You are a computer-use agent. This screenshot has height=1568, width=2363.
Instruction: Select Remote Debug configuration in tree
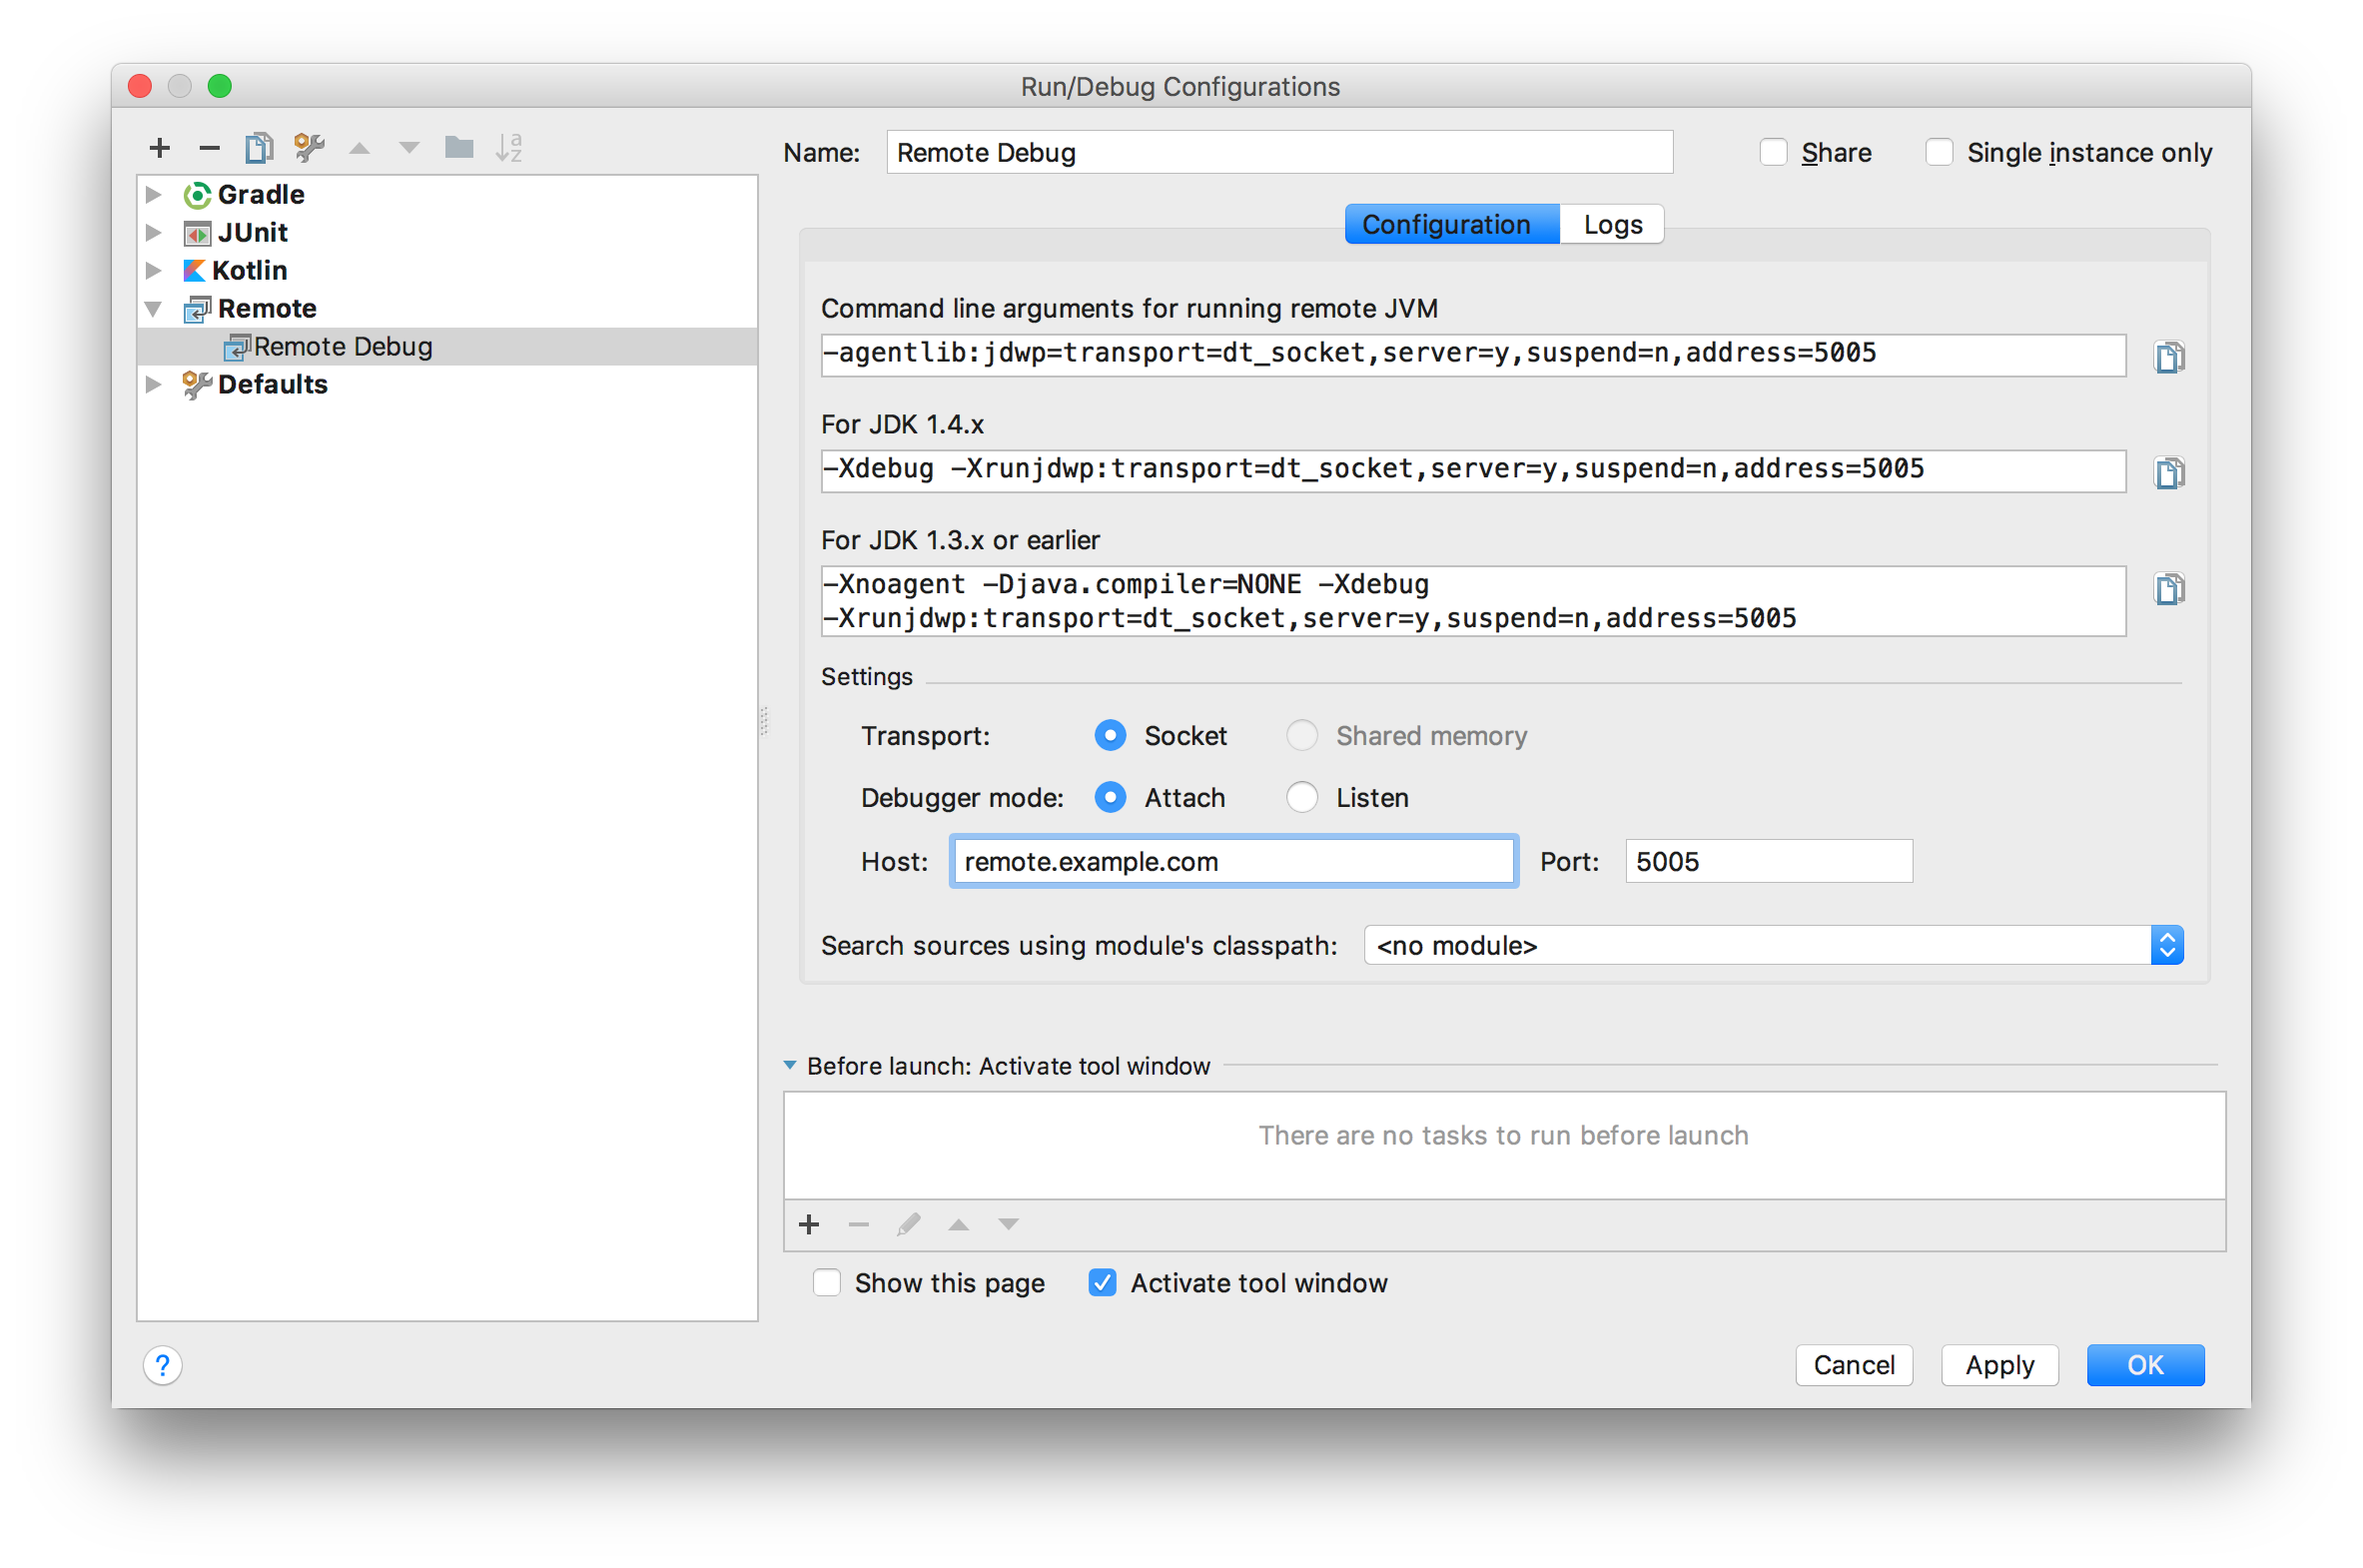click(342, 347)
